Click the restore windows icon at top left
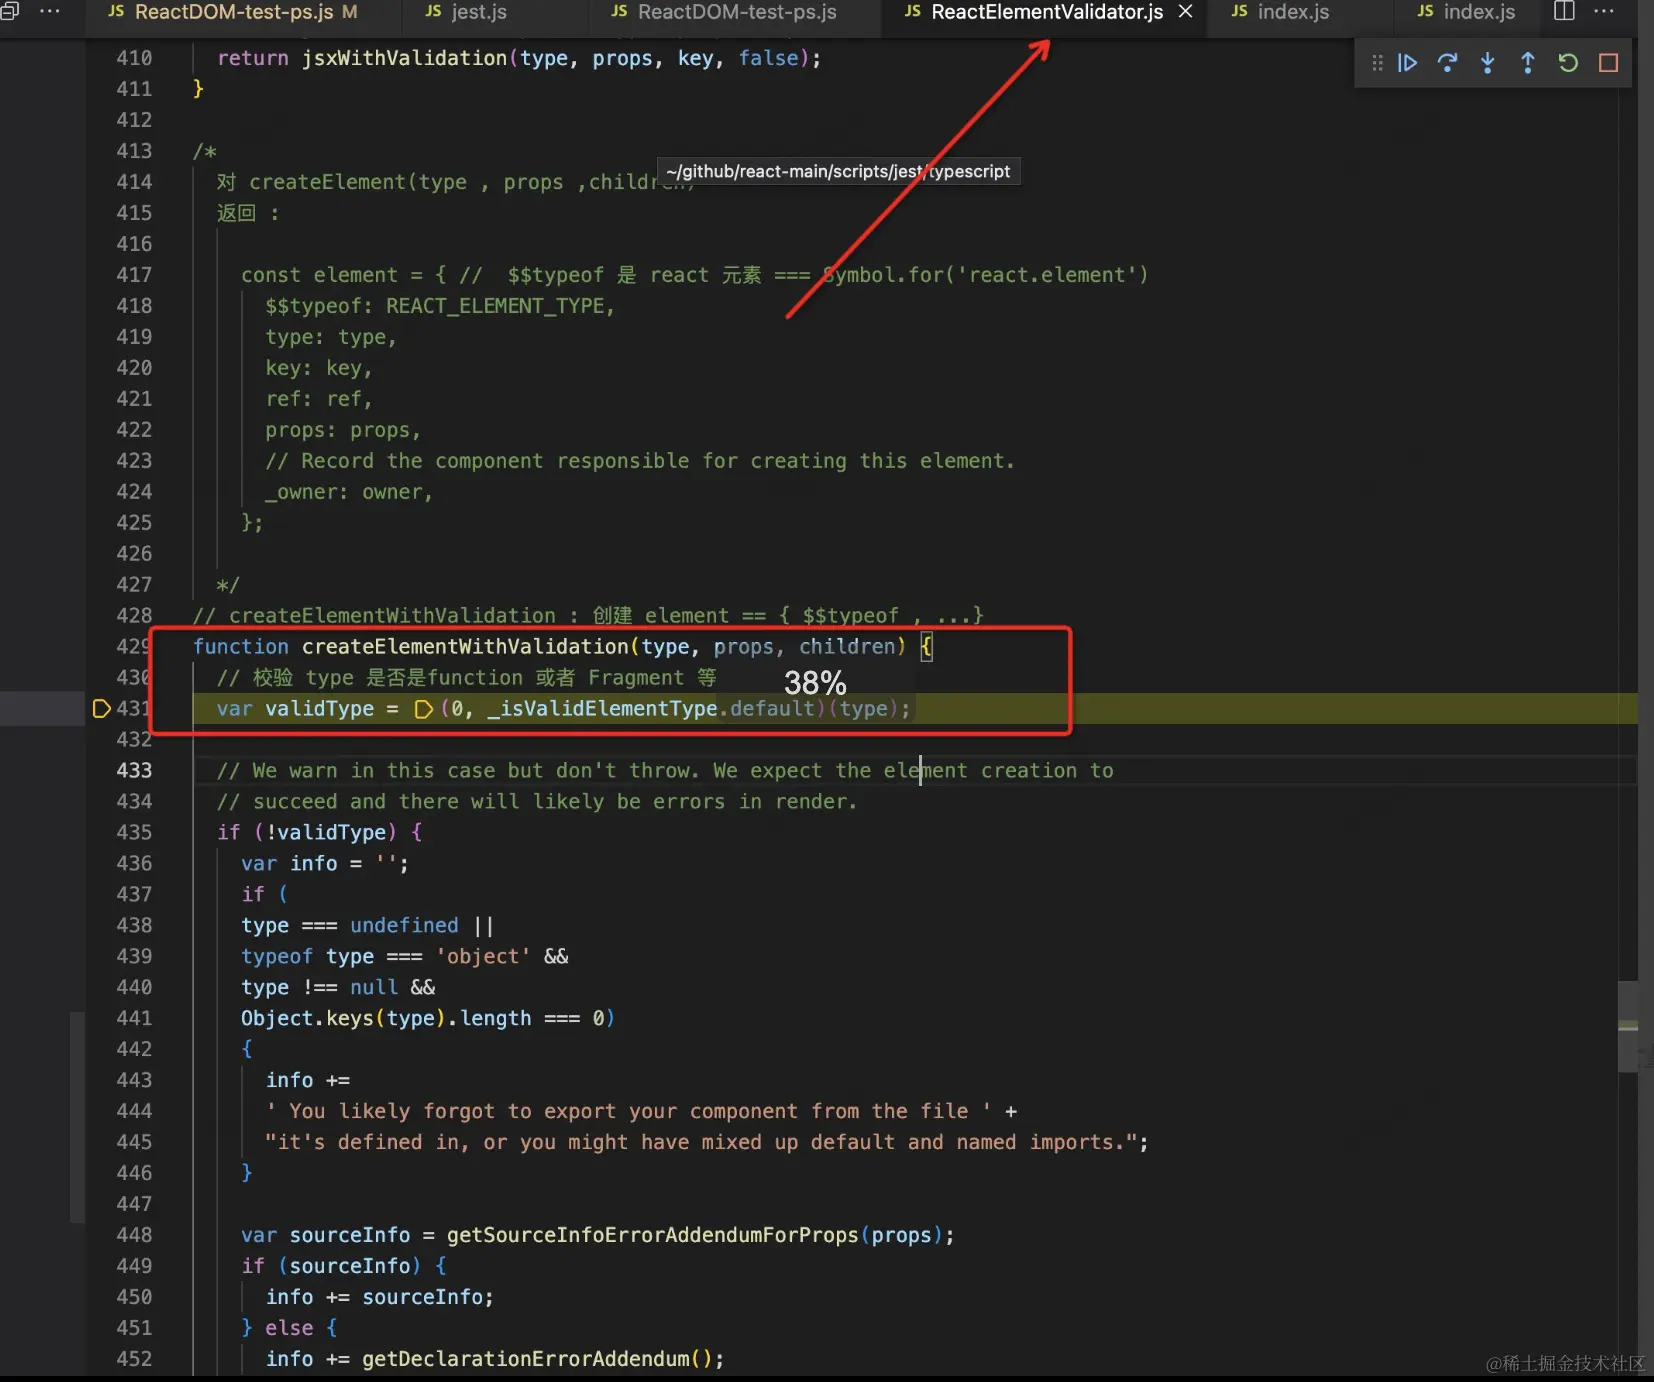Screen dimensions: 1654x1382 pyautogui.click(x=10, y=11)
